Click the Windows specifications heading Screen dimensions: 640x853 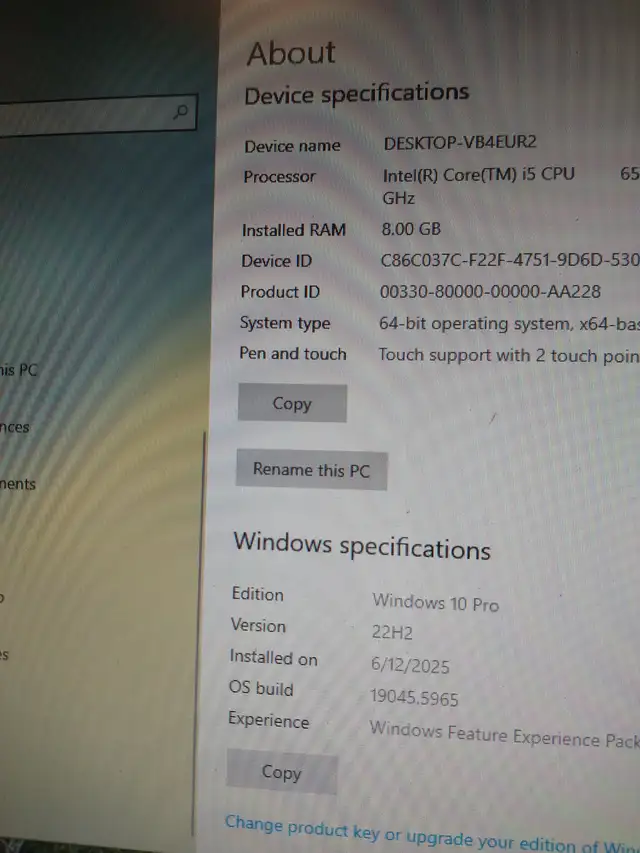click(x=362, y=546)
